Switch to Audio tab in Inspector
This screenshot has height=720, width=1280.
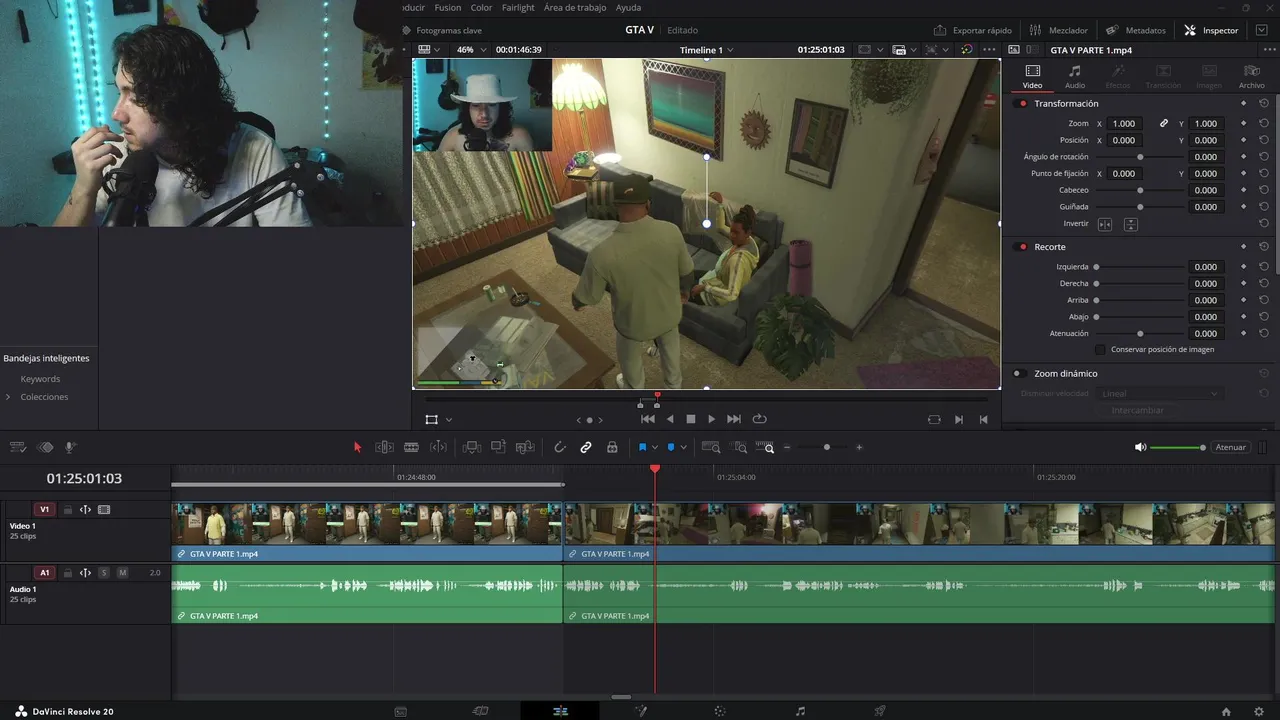[1075, 76]
